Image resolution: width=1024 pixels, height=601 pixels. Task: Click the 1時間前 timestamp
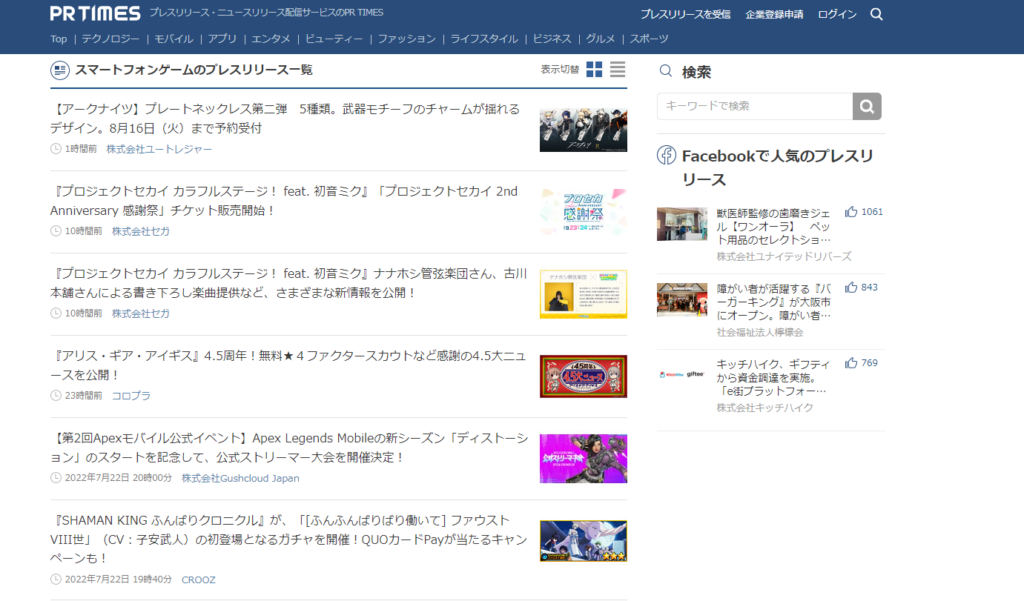[x=80, y=149]
